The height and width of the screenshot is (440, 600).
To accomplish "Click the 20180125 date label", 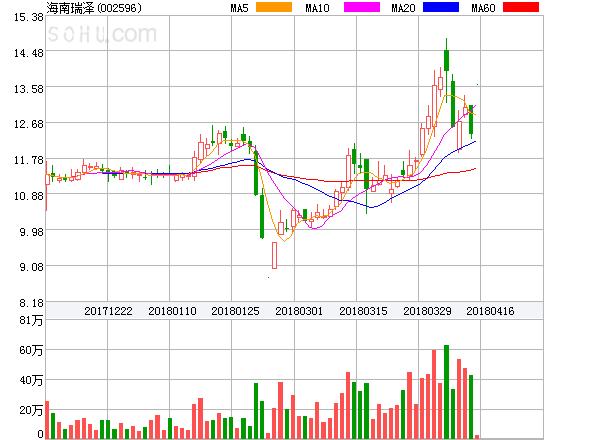I will [x=235, y=311].
